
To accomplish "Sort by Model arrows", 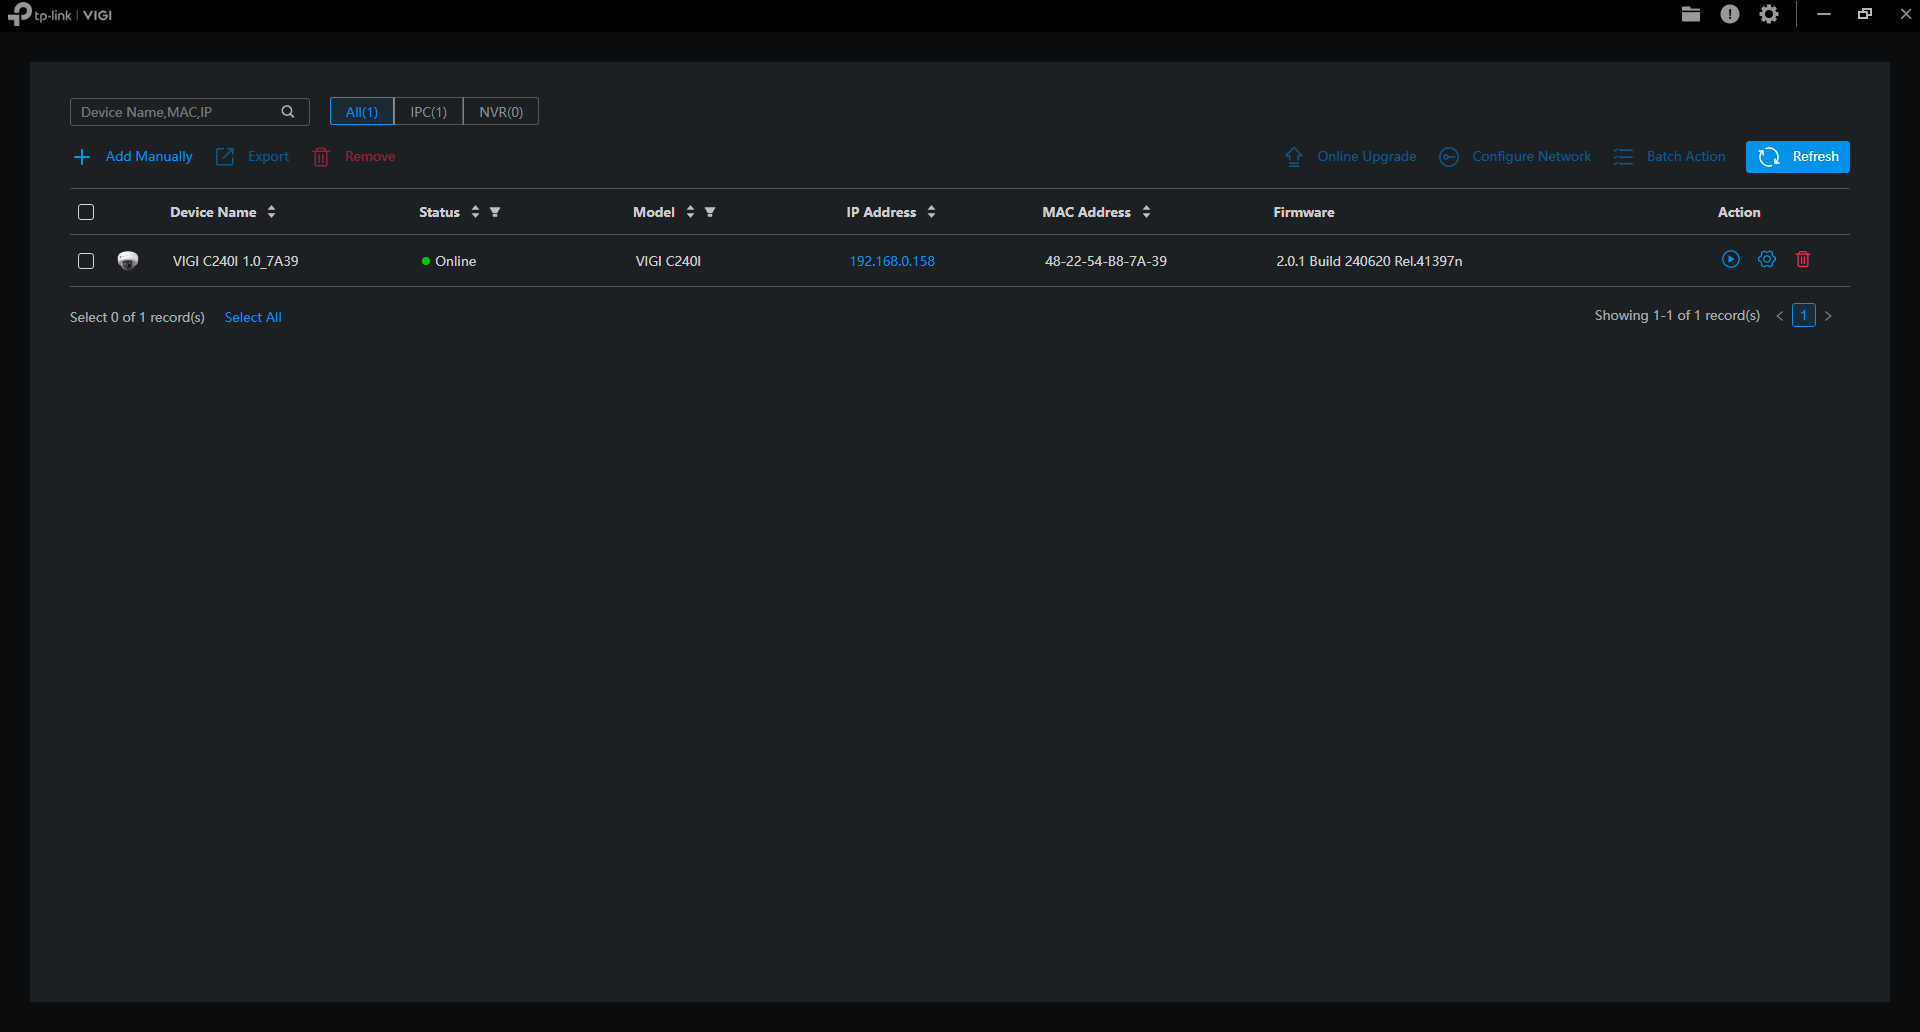I will 690,212.
